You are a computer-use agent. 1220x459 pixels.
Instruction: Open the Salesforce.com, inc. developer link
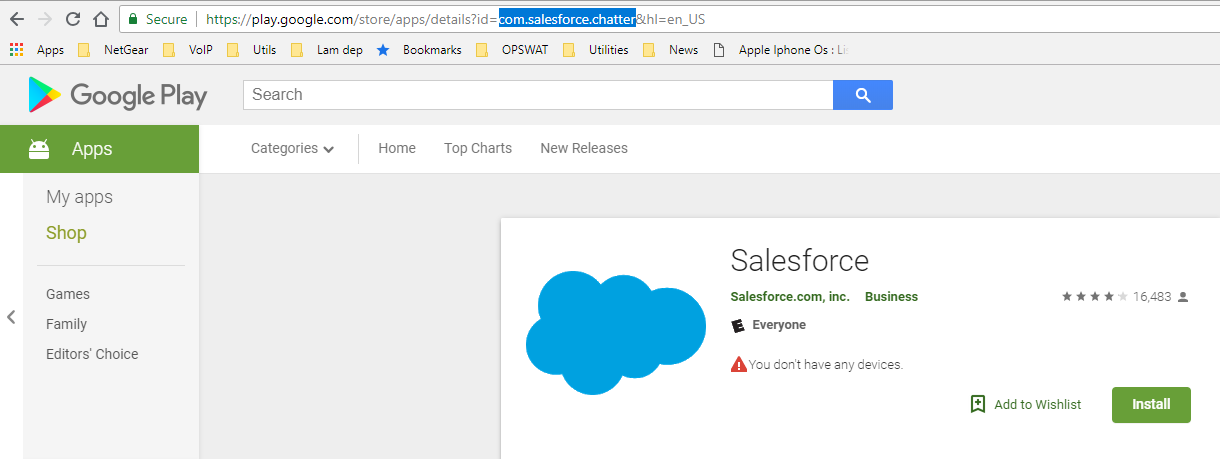790,297
